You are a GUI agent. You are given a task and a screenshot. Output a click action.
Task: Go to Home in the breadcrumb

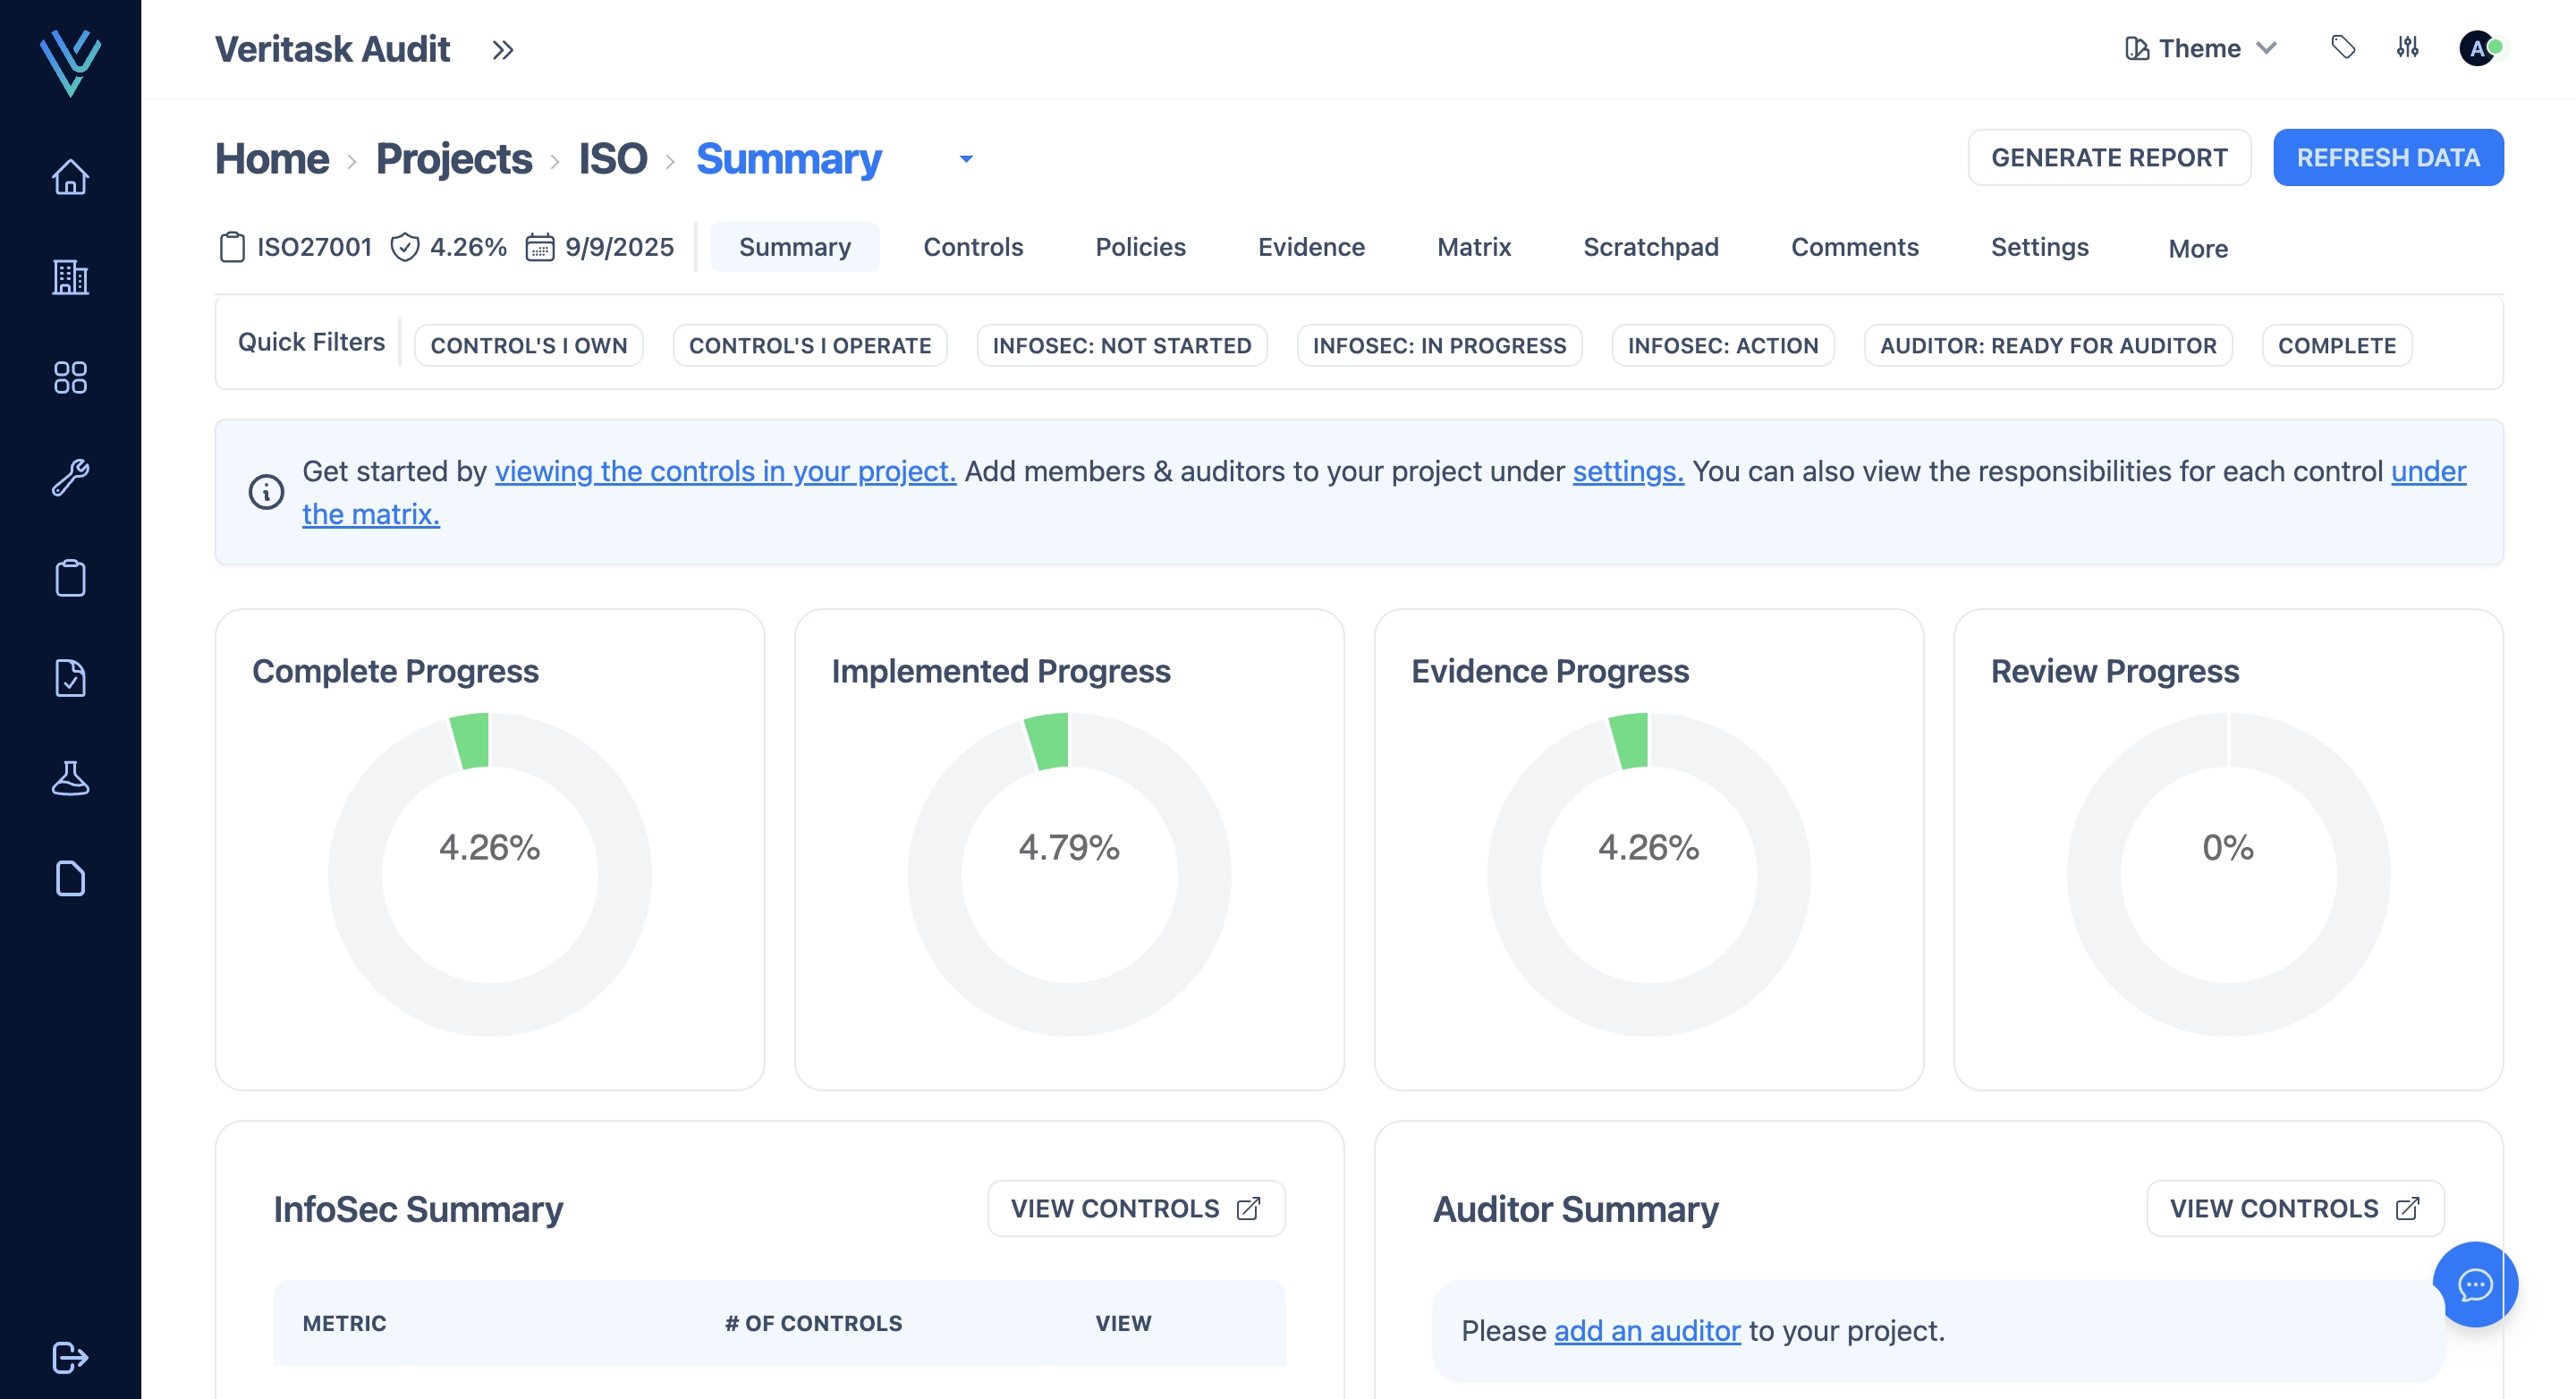click(272, 158)
